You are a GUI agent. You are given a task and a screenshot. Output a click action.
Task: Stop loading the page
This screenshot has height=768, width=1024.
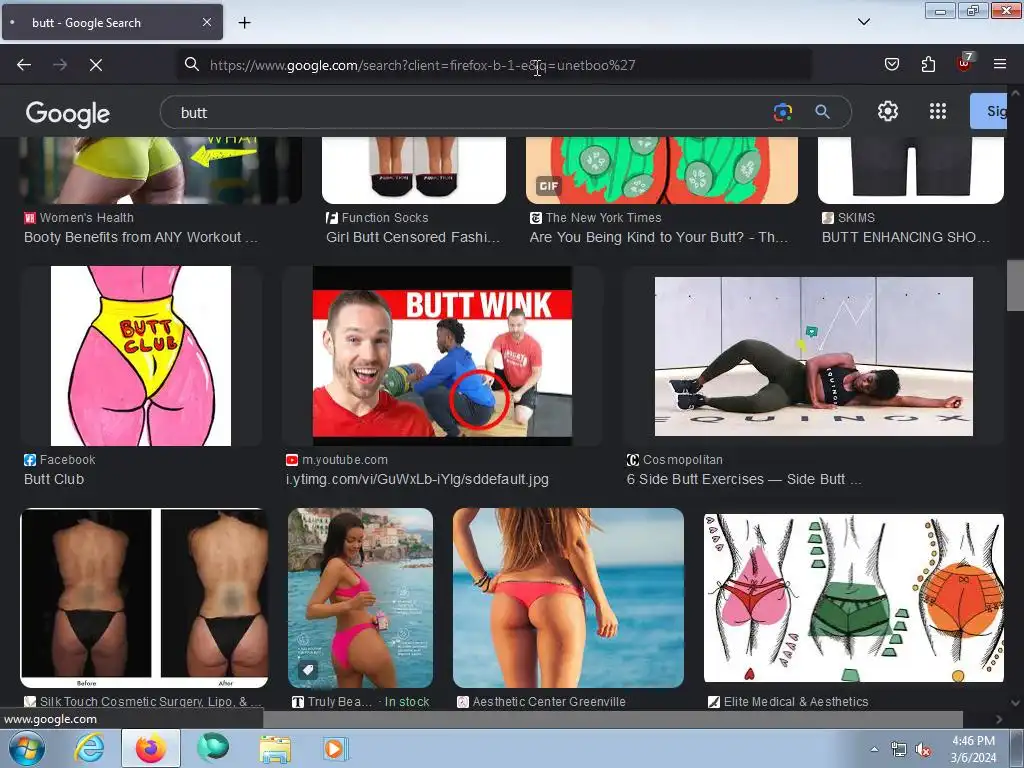coord(95,65)
